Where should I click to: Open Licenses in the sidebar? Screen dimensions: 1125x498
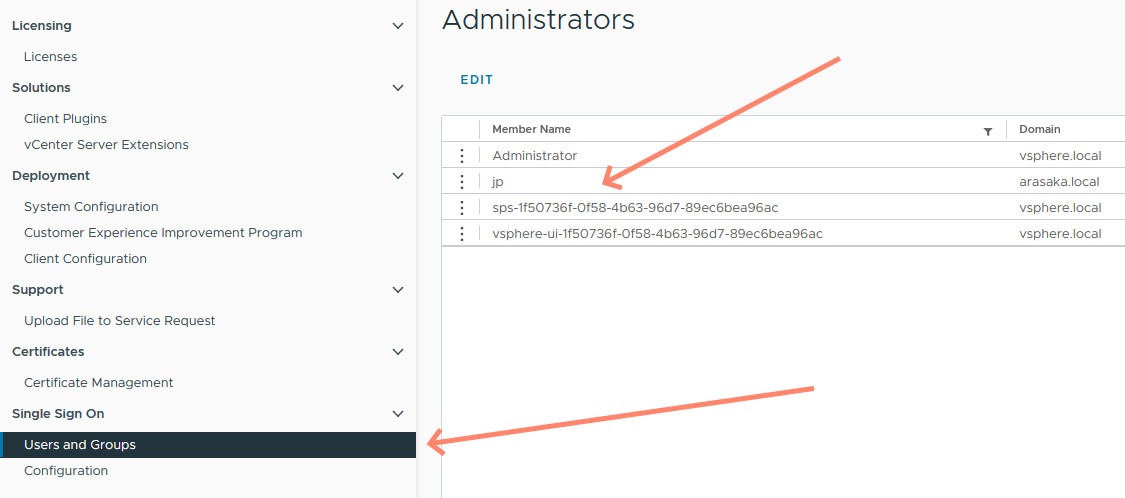click(x=51, y=57)
